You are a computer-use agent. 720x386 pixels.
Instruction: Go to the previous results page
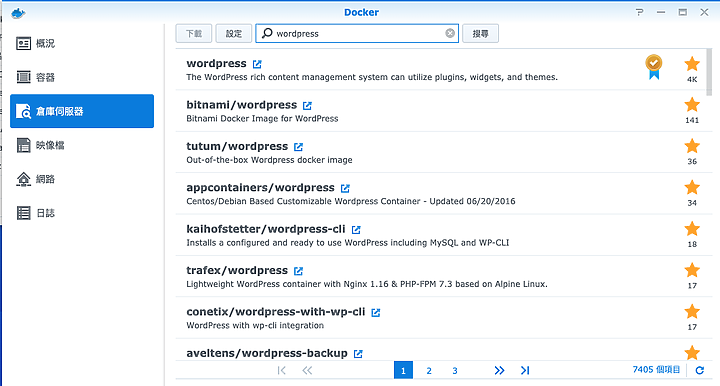coord(307,370)
